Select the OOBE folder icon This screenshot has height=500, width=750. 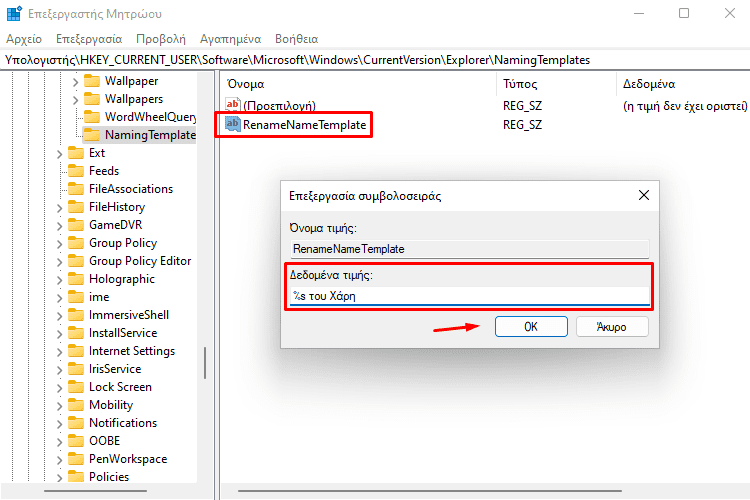[76, 441]
